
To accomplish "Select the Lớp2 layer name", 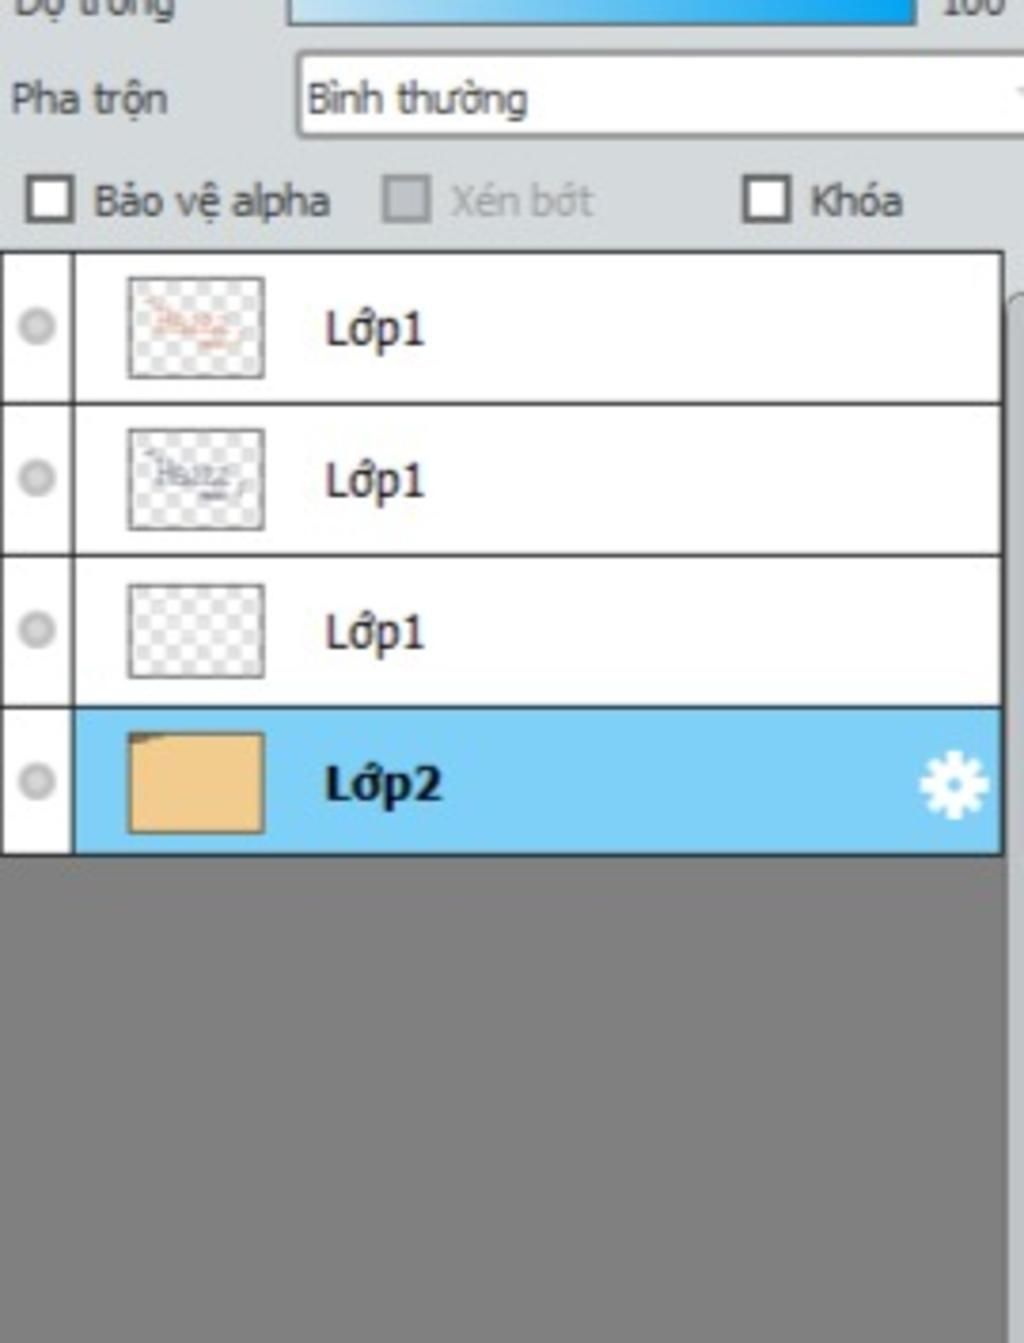I will point(383,785).
